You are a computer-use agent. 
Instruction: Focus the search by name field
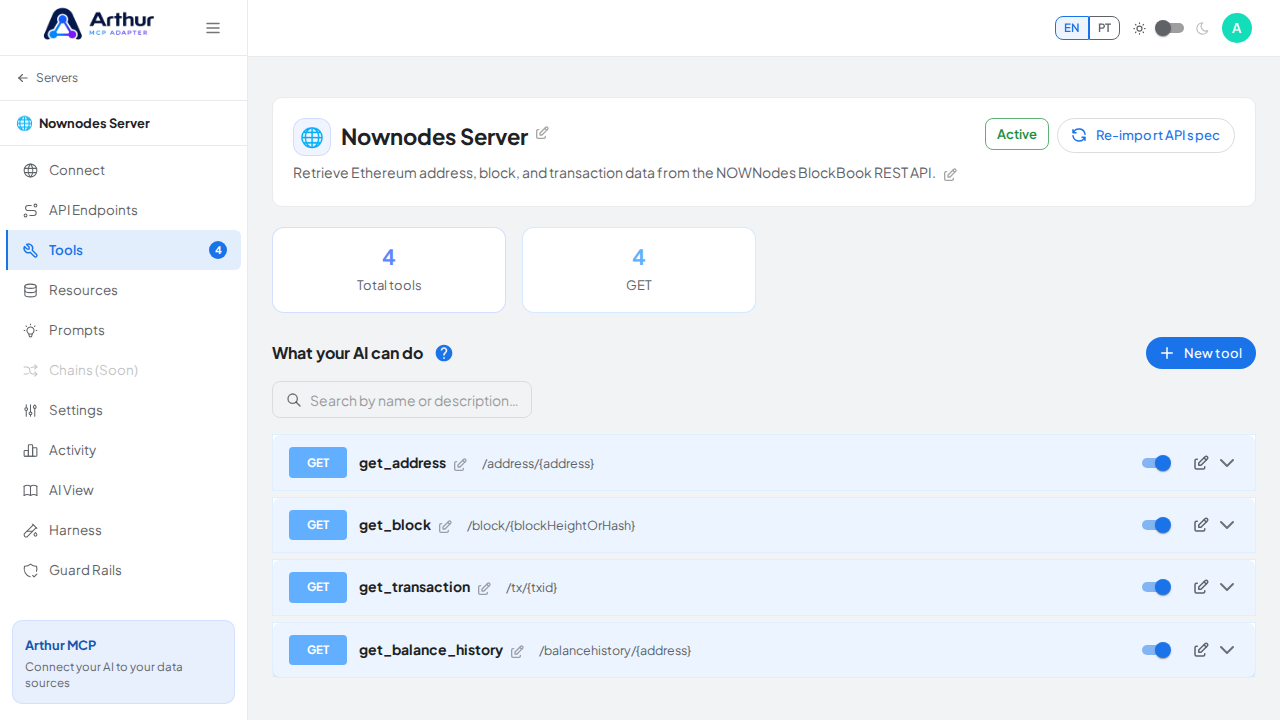pyautogui.click(x=402, y=400)
